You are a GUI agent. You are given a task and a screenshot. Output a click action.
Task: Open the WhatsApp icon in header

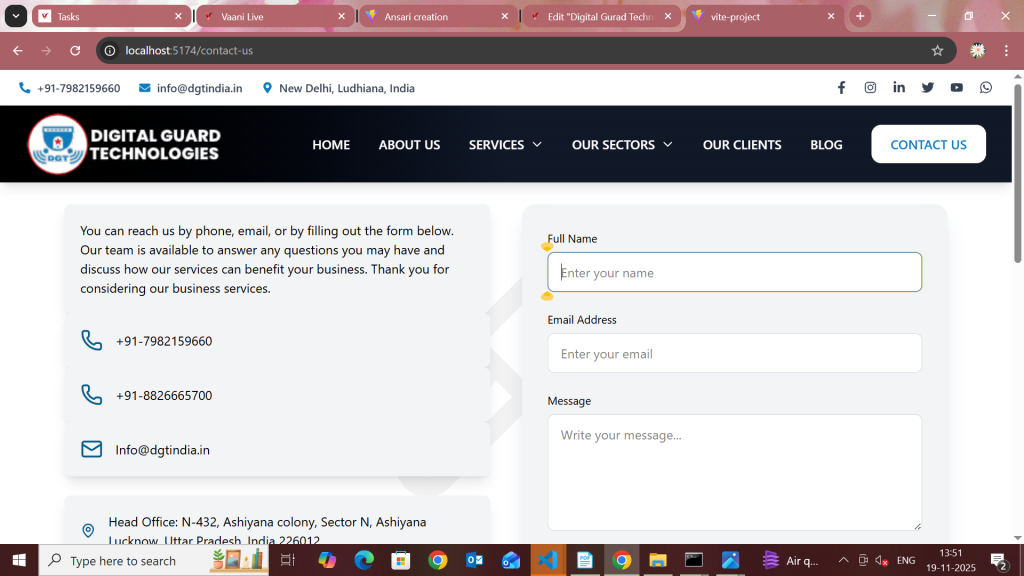point(986,88)
